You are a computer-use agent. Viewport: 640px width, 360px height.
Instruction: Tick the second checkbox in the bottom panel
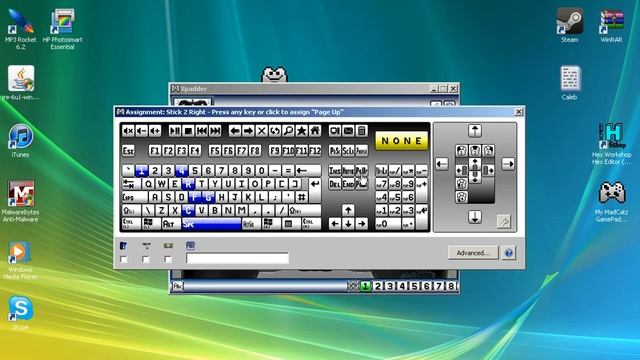(x=146, y=259)
